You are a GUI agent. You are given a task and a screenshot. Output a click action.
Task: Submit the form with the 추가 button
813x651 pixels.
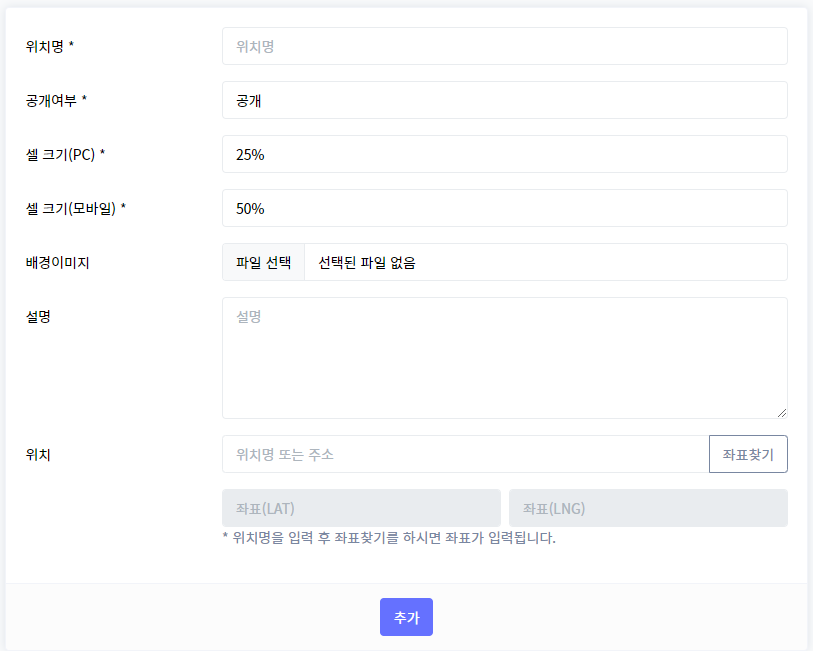tap(406, 617)
